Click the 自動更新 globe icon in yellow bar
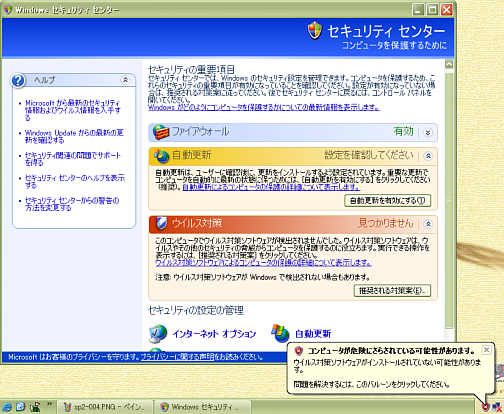Screen dimensions: 504x414 (x=162, y=155)
